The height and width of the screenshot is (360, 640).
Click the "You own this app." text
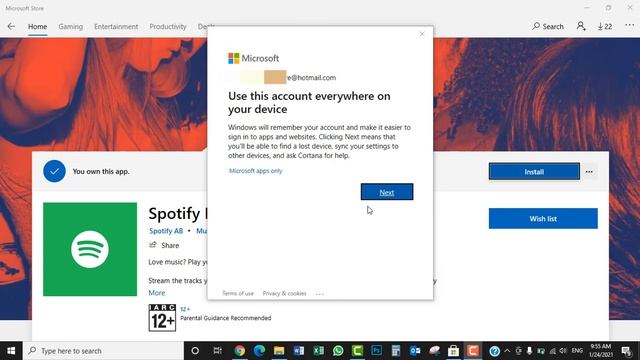pos(101,171)
